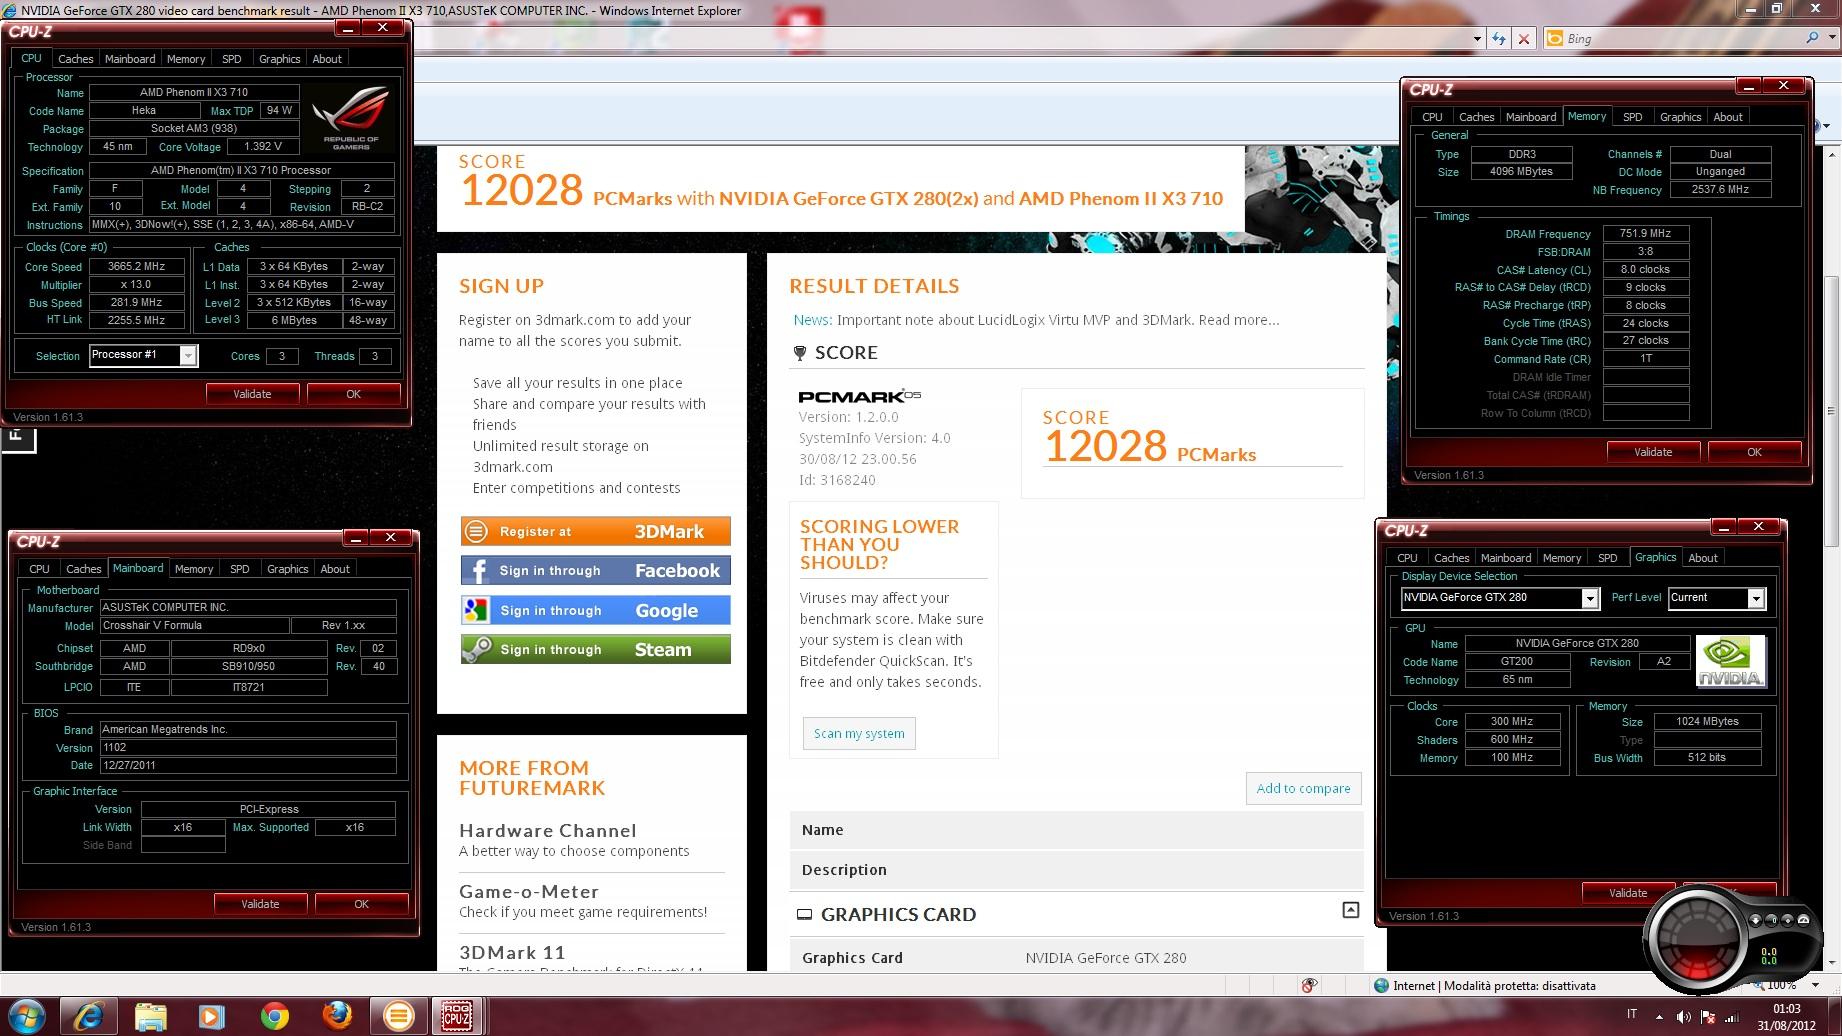1842x1036 pixels.
Task: Sign in through Facebook
Action: (596, 571)
